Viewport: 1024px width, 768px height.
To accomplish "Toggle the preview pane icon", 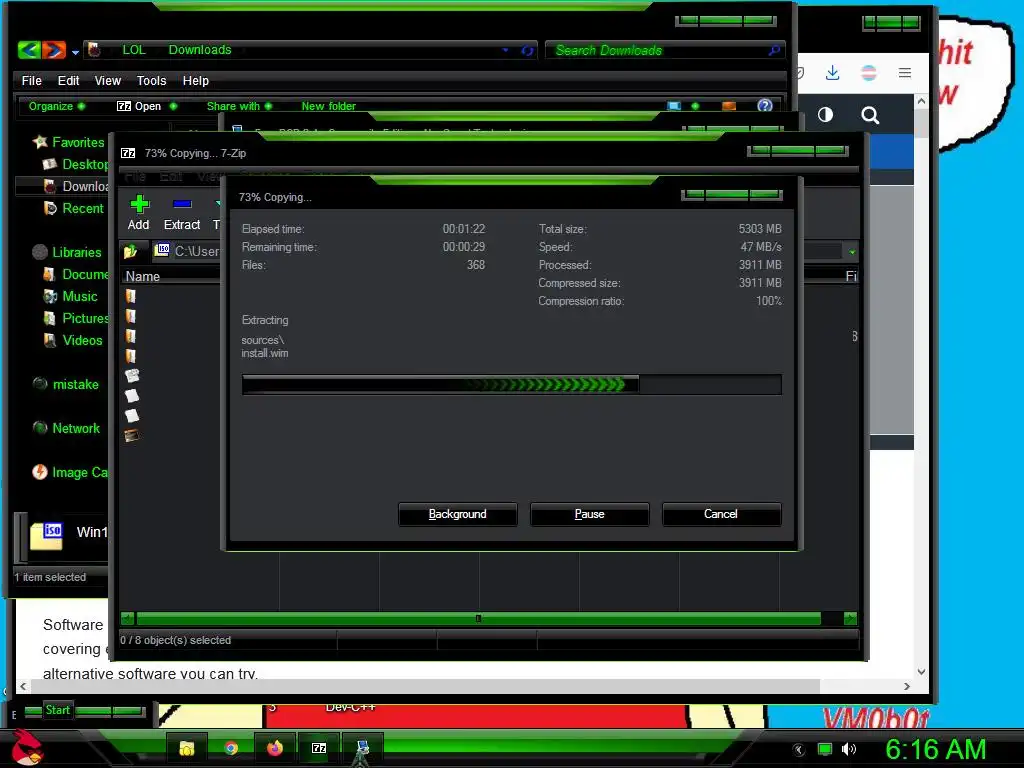I will tap(729, 106).
